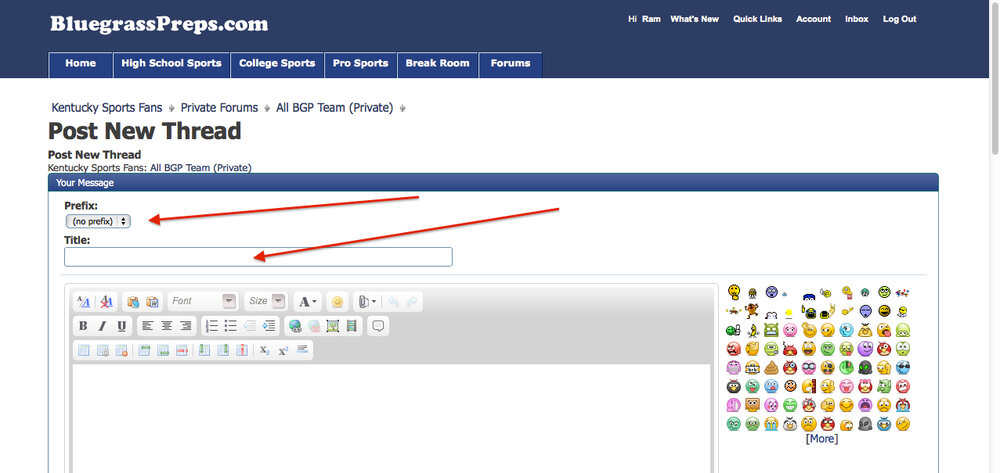
Task: Switch to the Pro Sports tab
Action: click(x=360, y=64)
